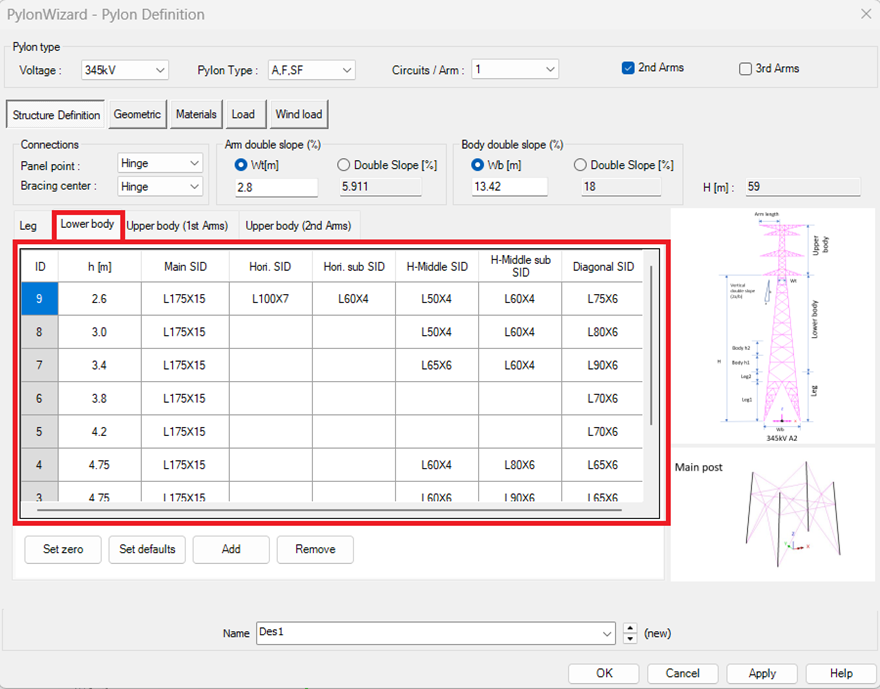Select Body Double Slope [%] radio button
Screen dimensions: 880x689
coord(581,165)
